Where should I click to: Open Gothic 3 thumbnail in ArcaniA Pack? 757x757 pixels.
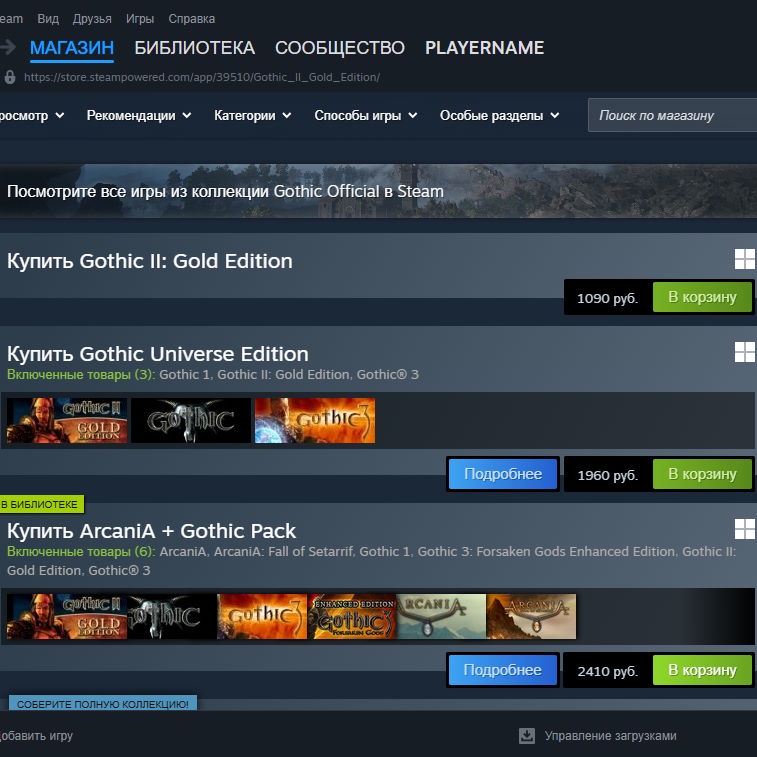262,617
